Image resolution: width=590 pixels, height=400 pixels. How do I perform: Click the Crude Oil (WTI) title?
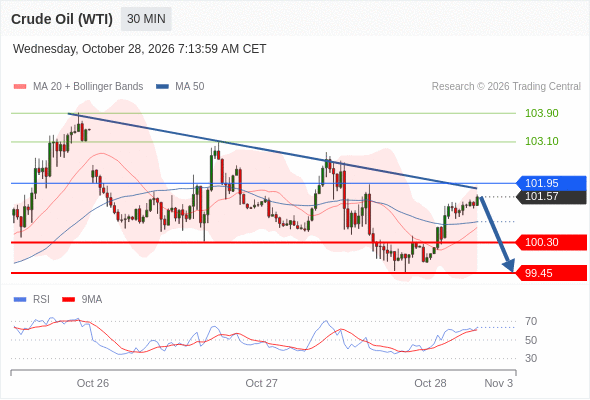pyautogui.click(x=62, y=19)
